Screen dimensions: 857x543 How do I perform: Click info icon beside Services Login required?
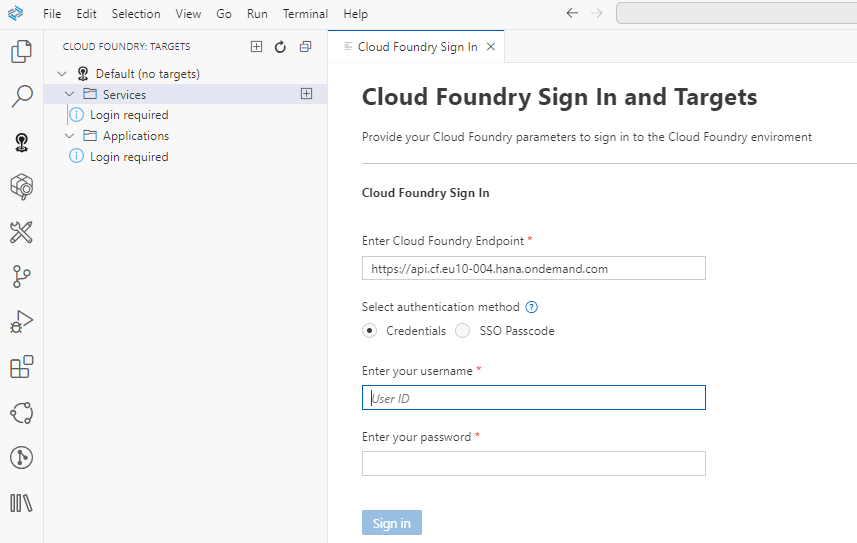coord(77,115)
